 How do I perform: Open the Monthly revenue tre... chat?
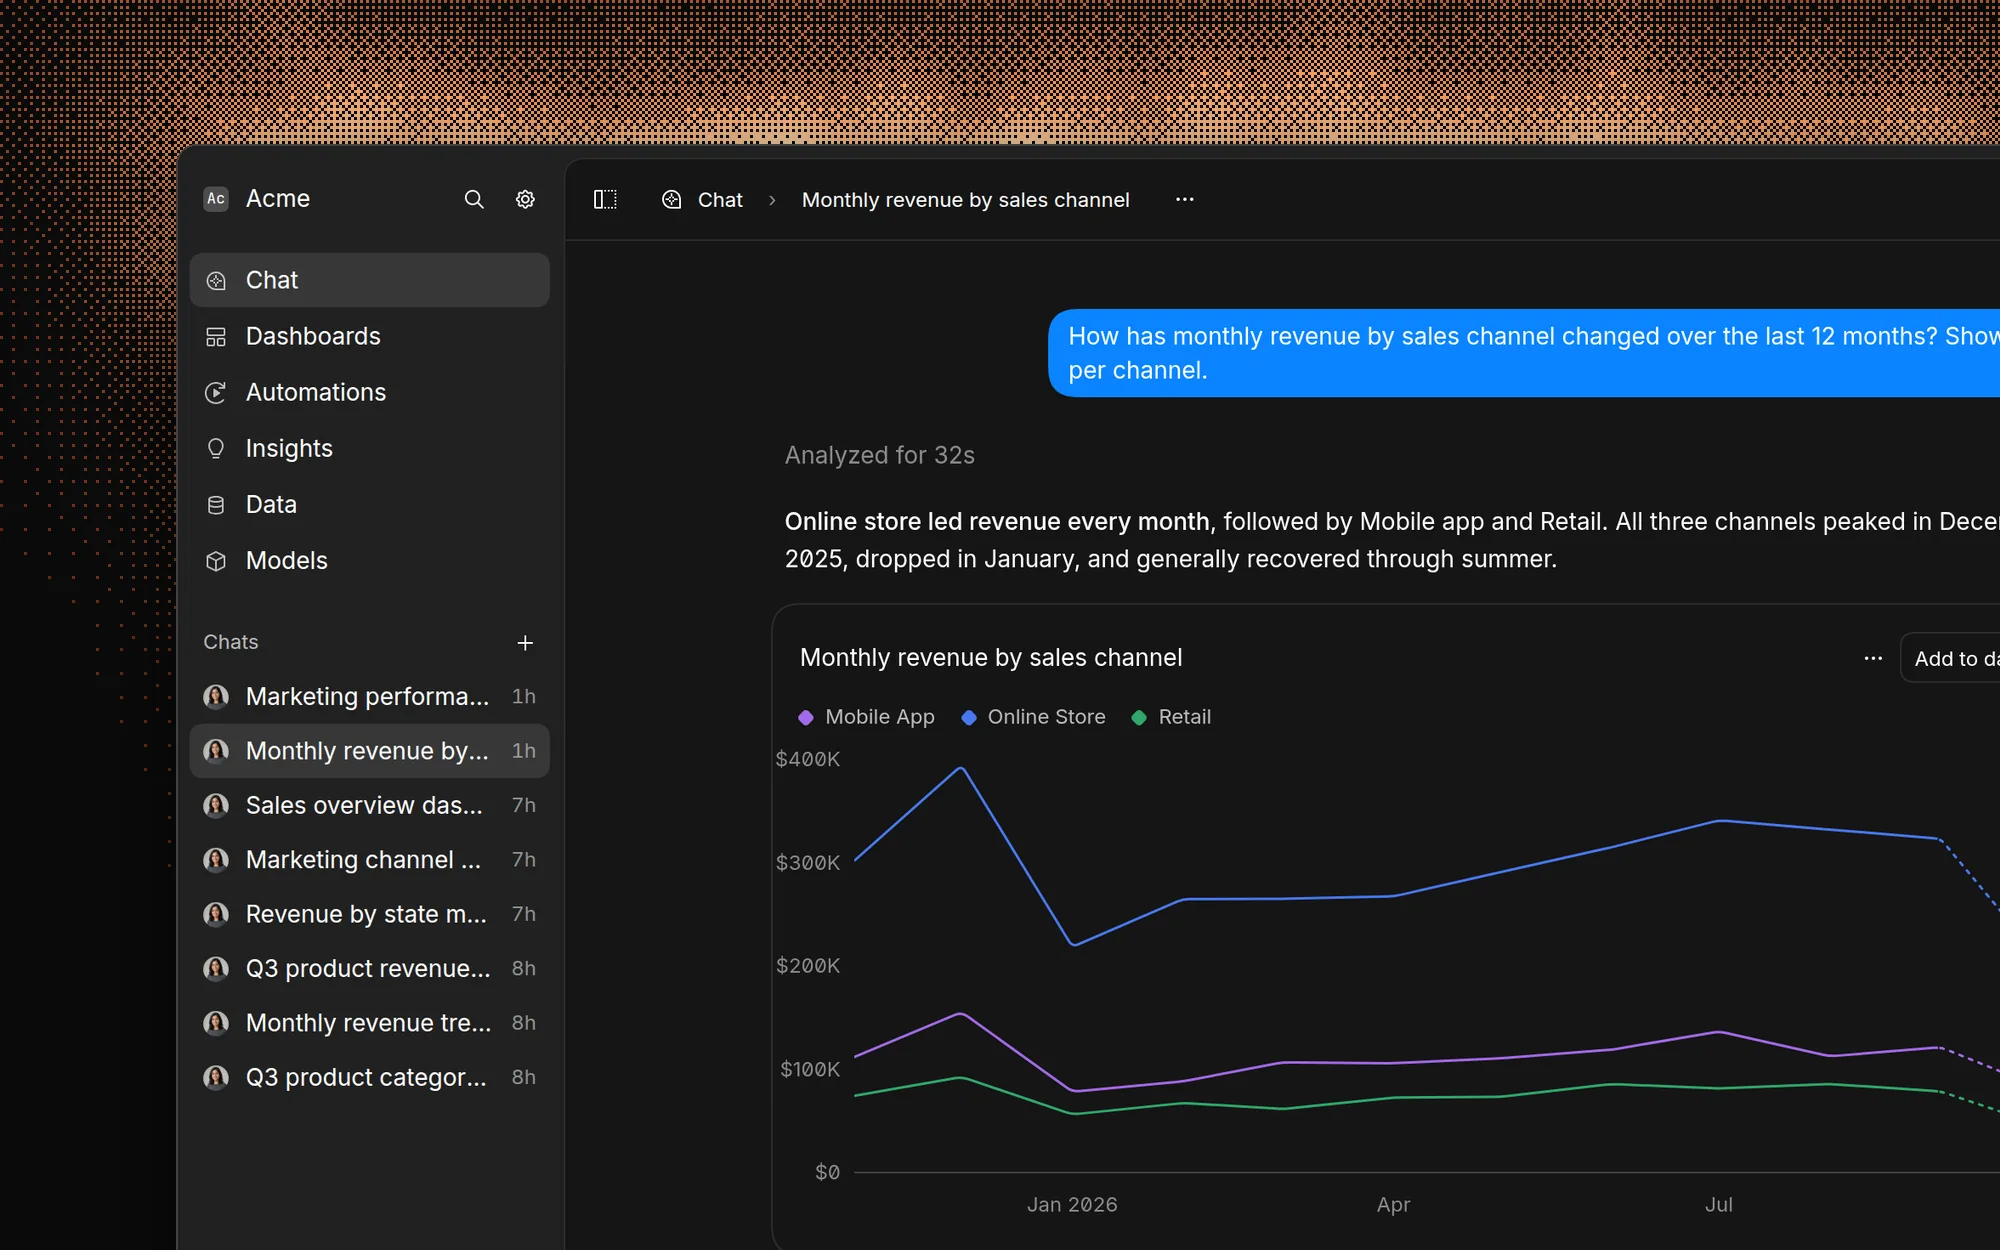(370, 1023)
